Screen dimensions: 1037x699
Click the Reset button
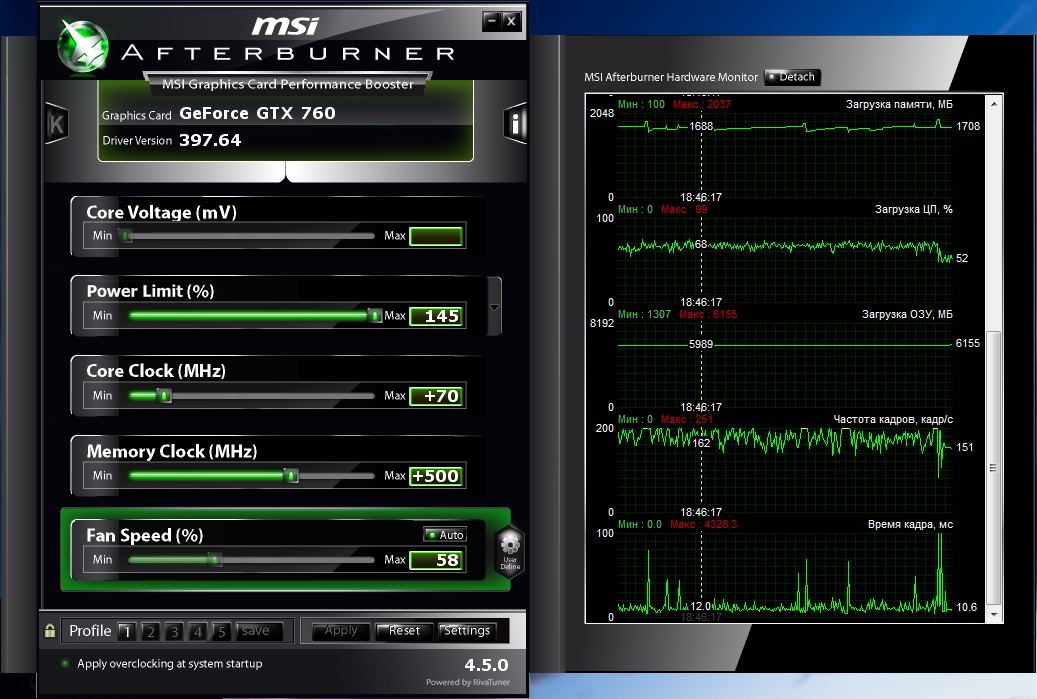404,631
